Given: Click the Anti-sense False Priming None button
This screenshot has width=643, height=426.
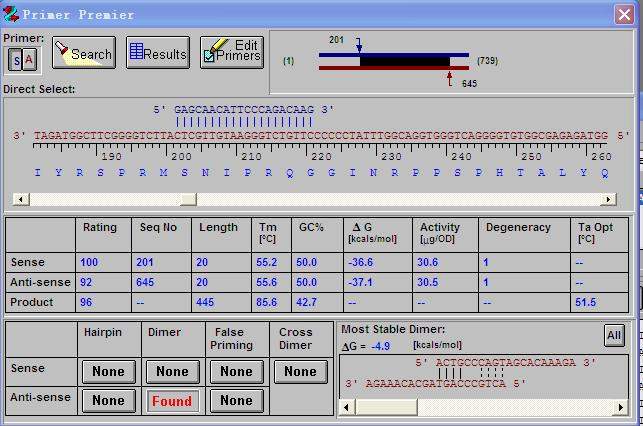Looking at the screenshot, I should (237, 401).
